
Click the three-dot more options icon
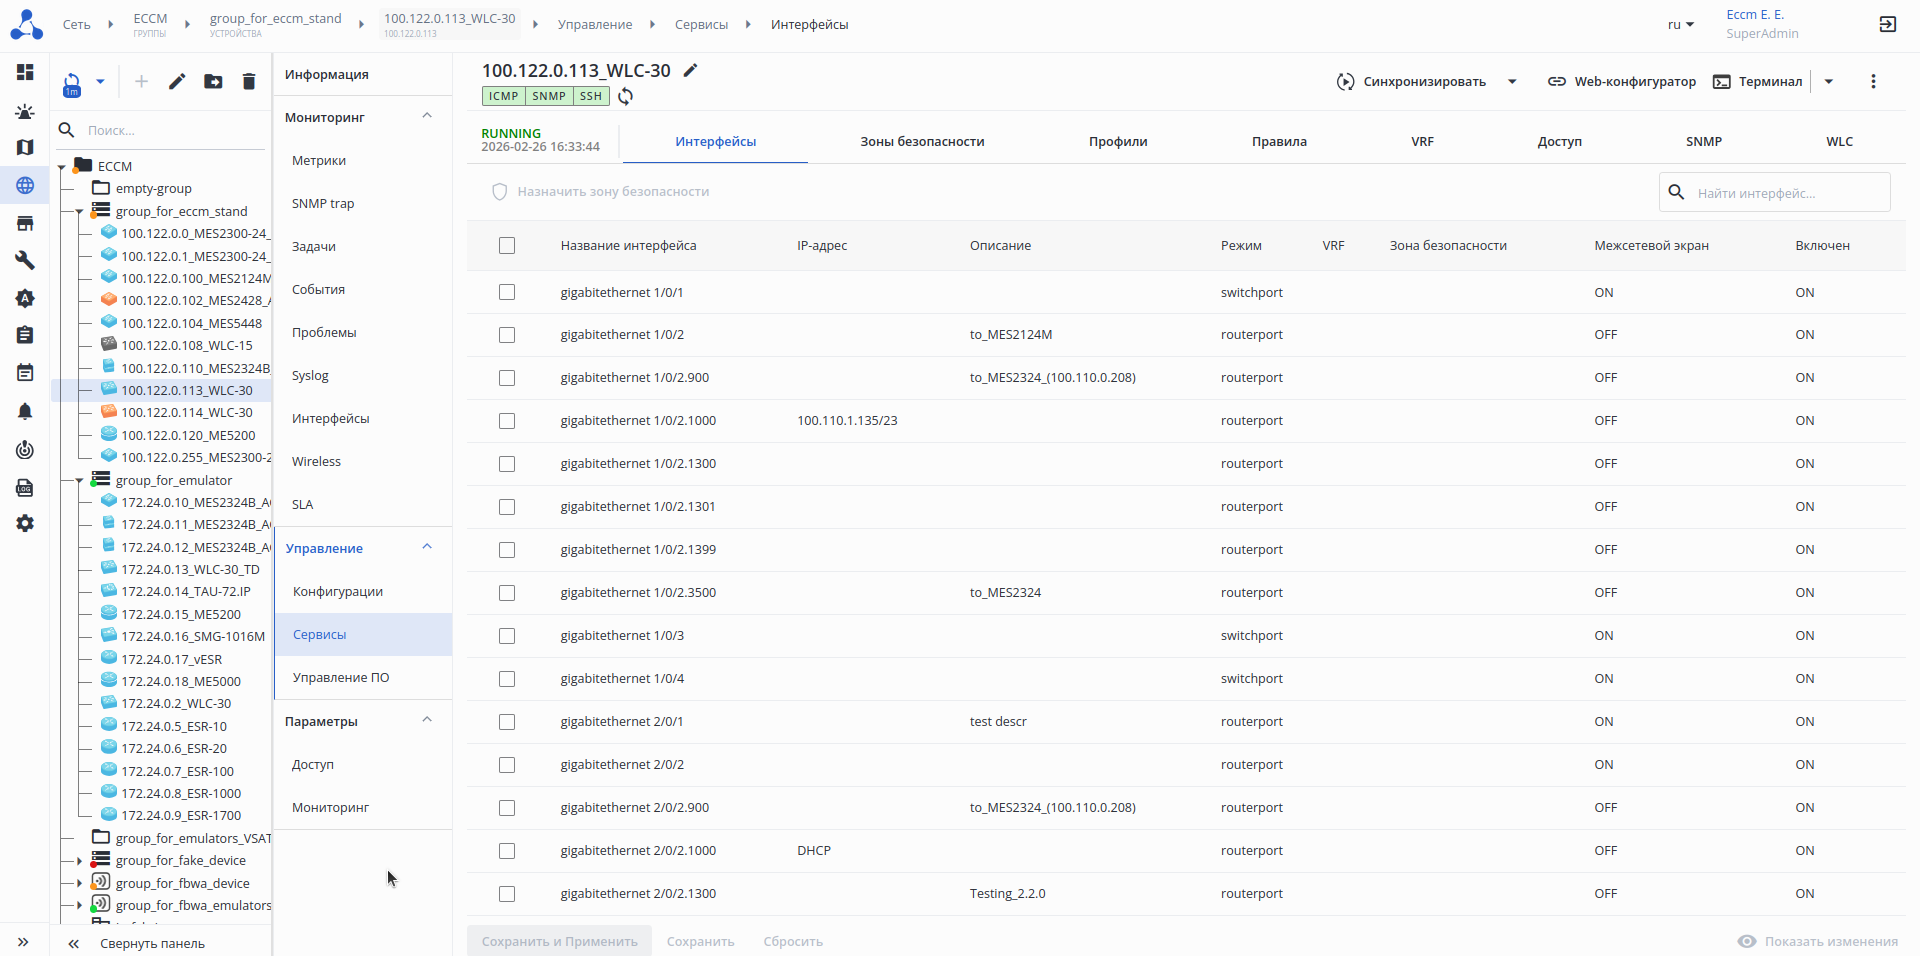(x=1873, y=81)
